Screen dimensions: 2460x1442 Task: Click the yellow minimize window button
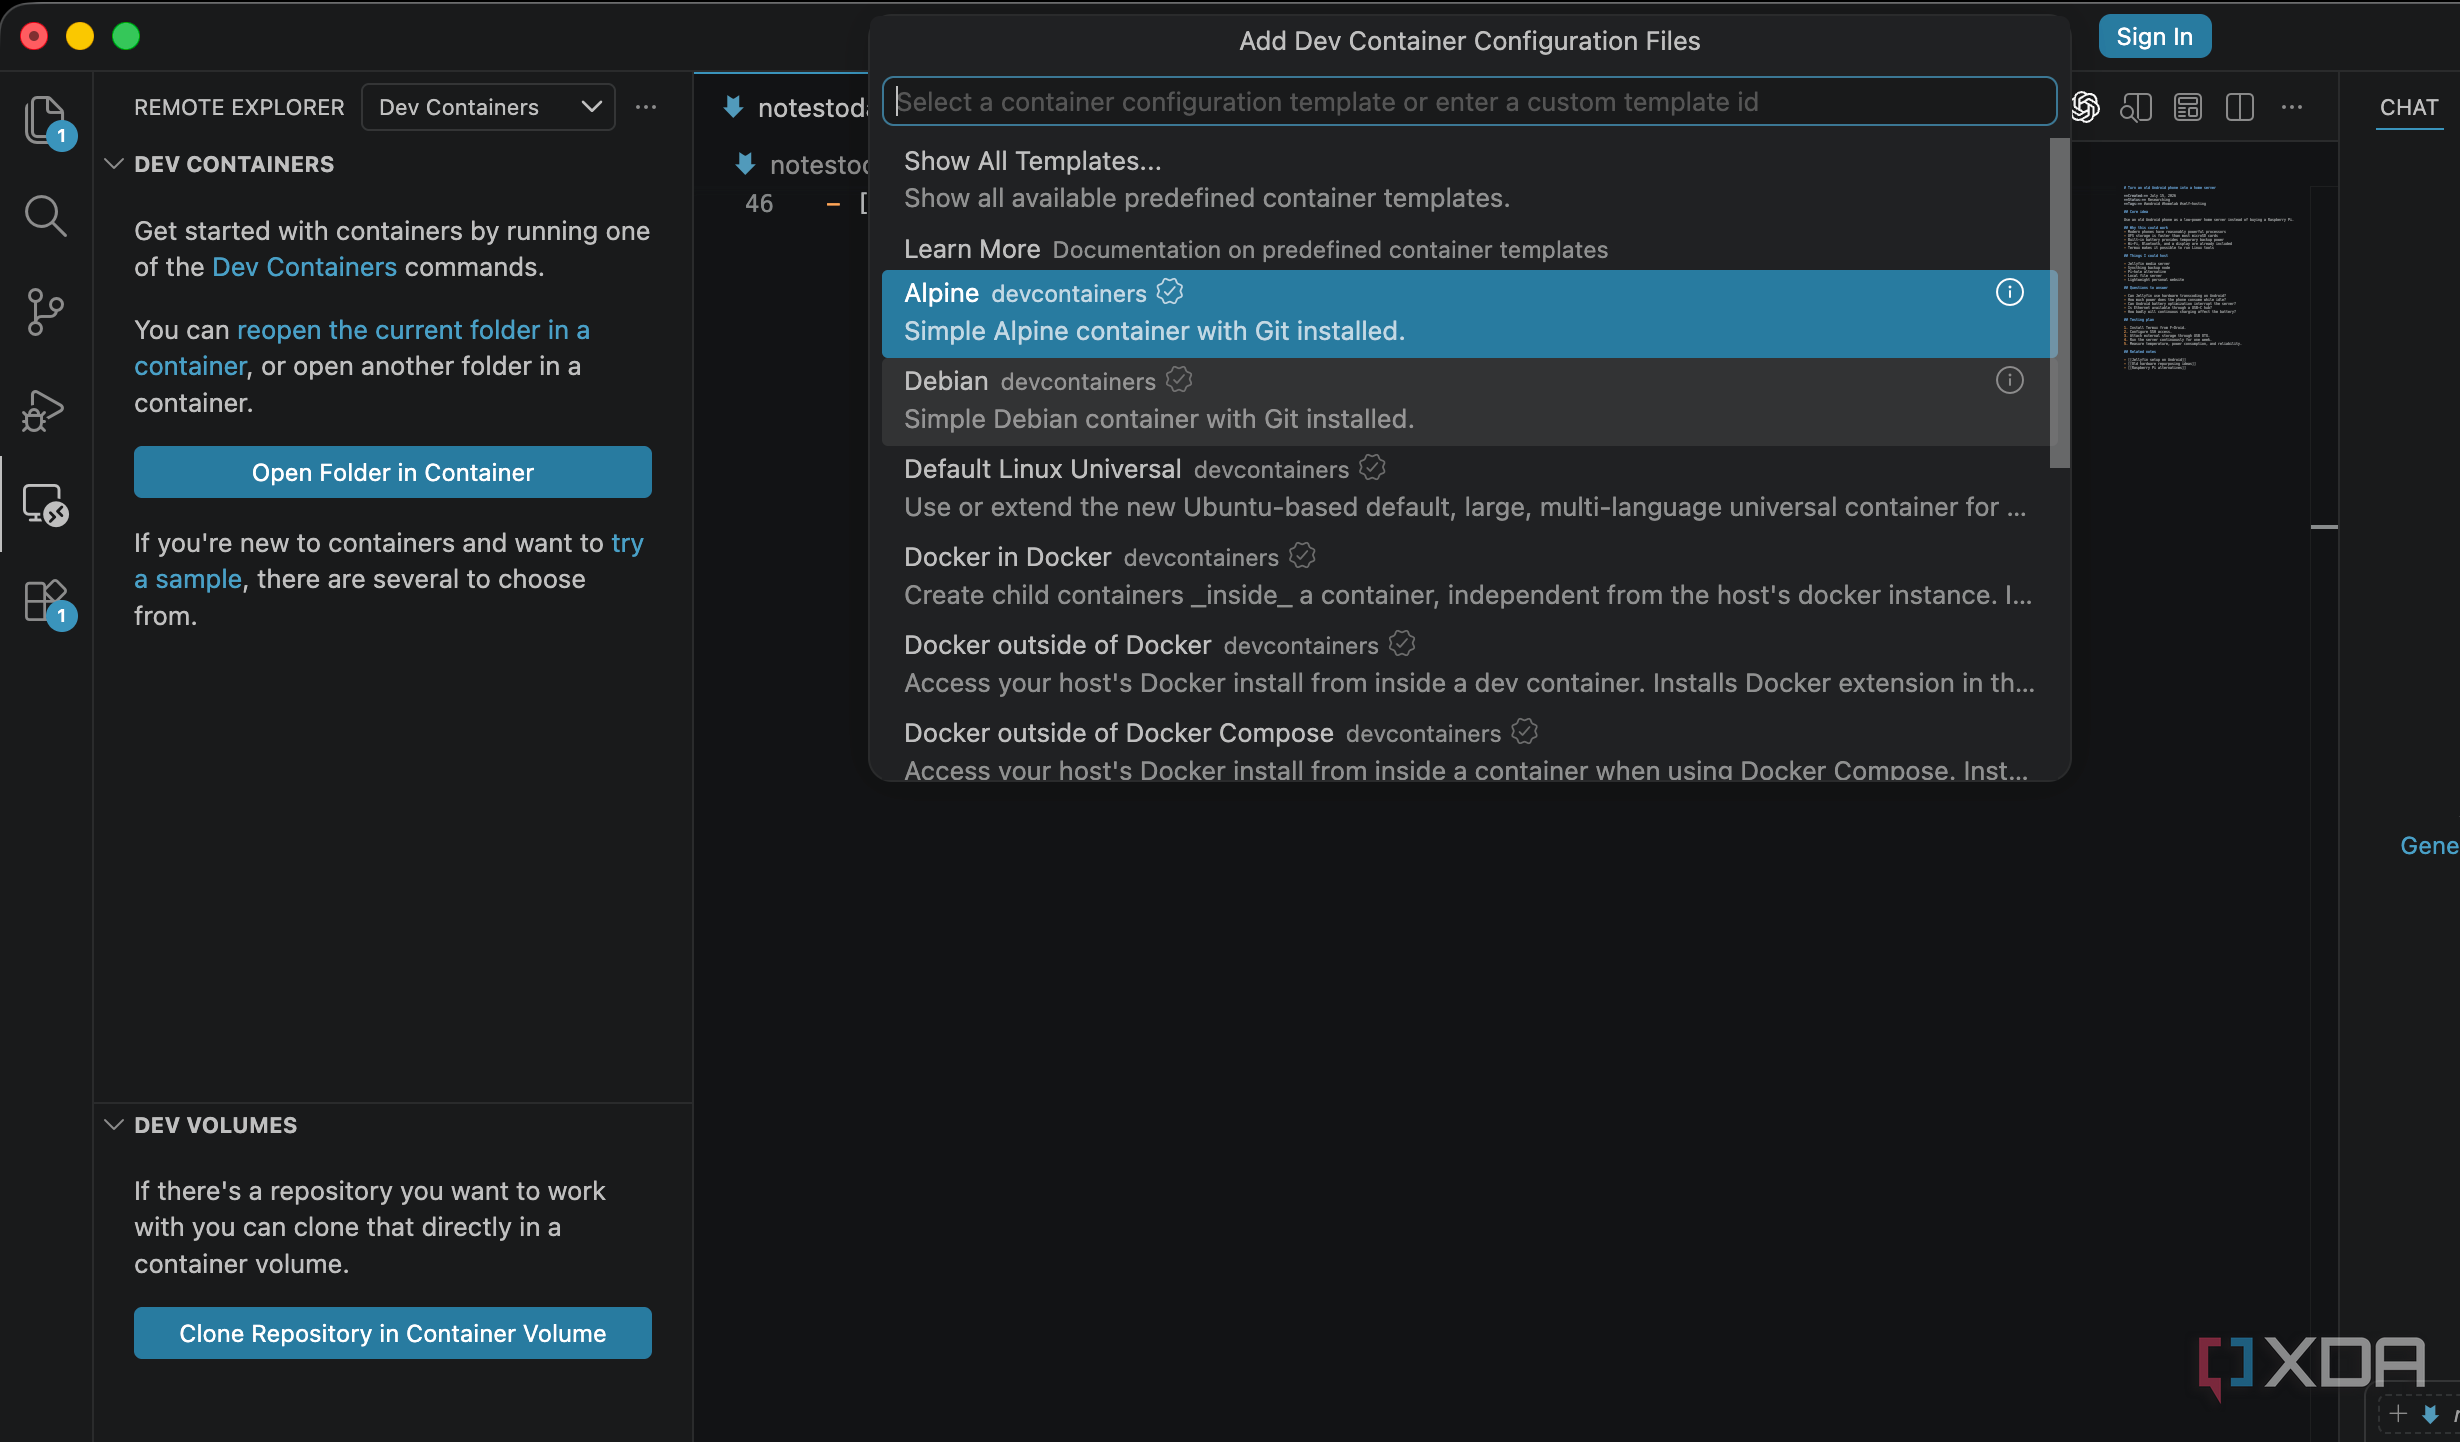click(80, 37)
